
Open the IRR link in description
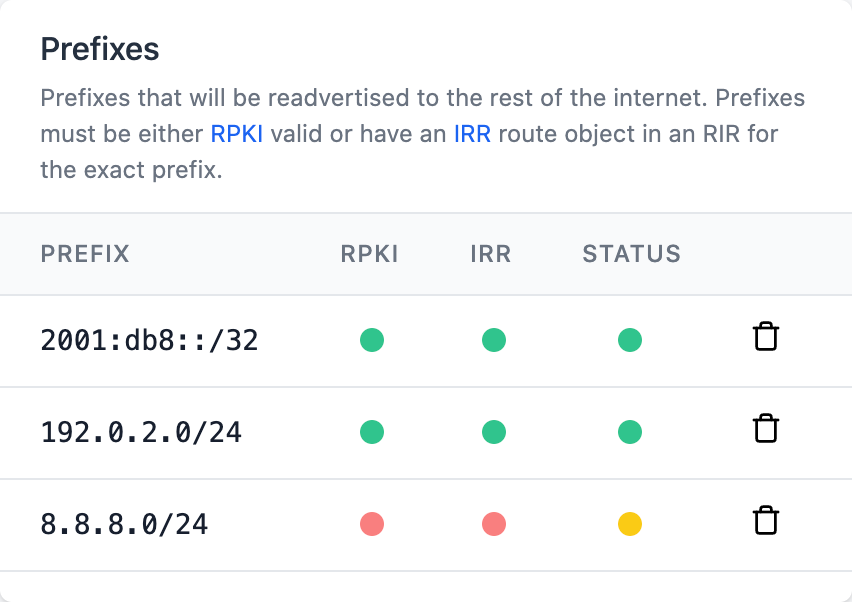click(x=473, y=134)
